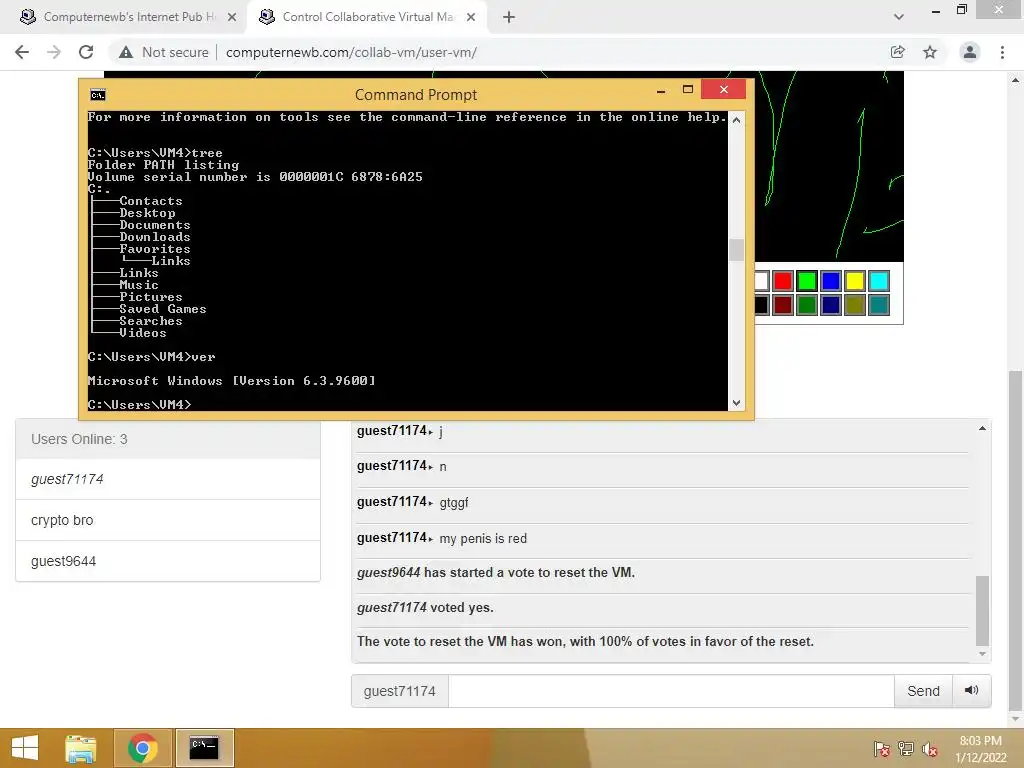Screen dimensions: 1024x768
Task: Close the Computernewb's Internet Pub tab
Action: pyautogui.click(x=232, y=17)
